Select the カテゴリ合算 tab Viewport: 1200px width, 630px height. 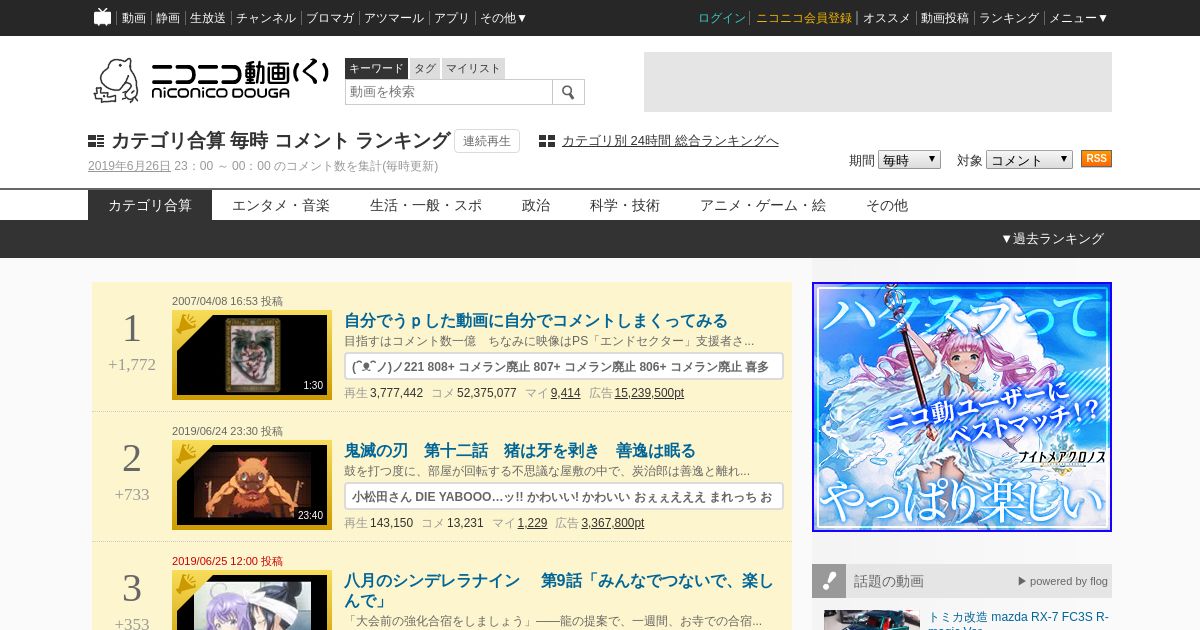(x=150, y=205)
